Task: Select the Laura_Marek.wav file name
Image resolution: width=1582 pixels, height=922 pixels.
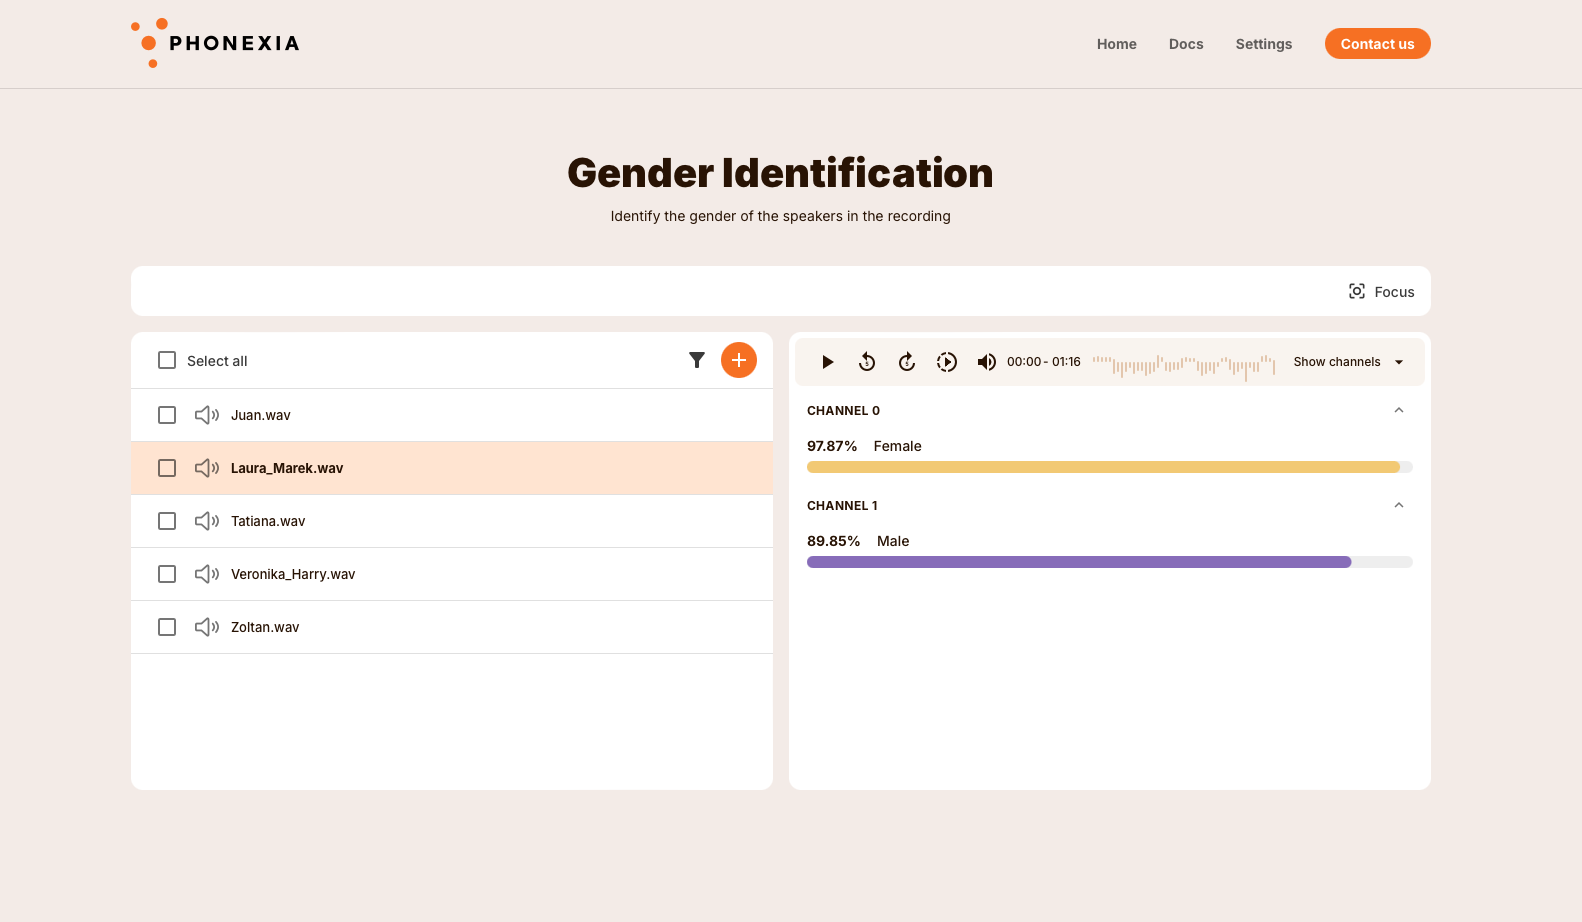Action: (x=287, y=468)
